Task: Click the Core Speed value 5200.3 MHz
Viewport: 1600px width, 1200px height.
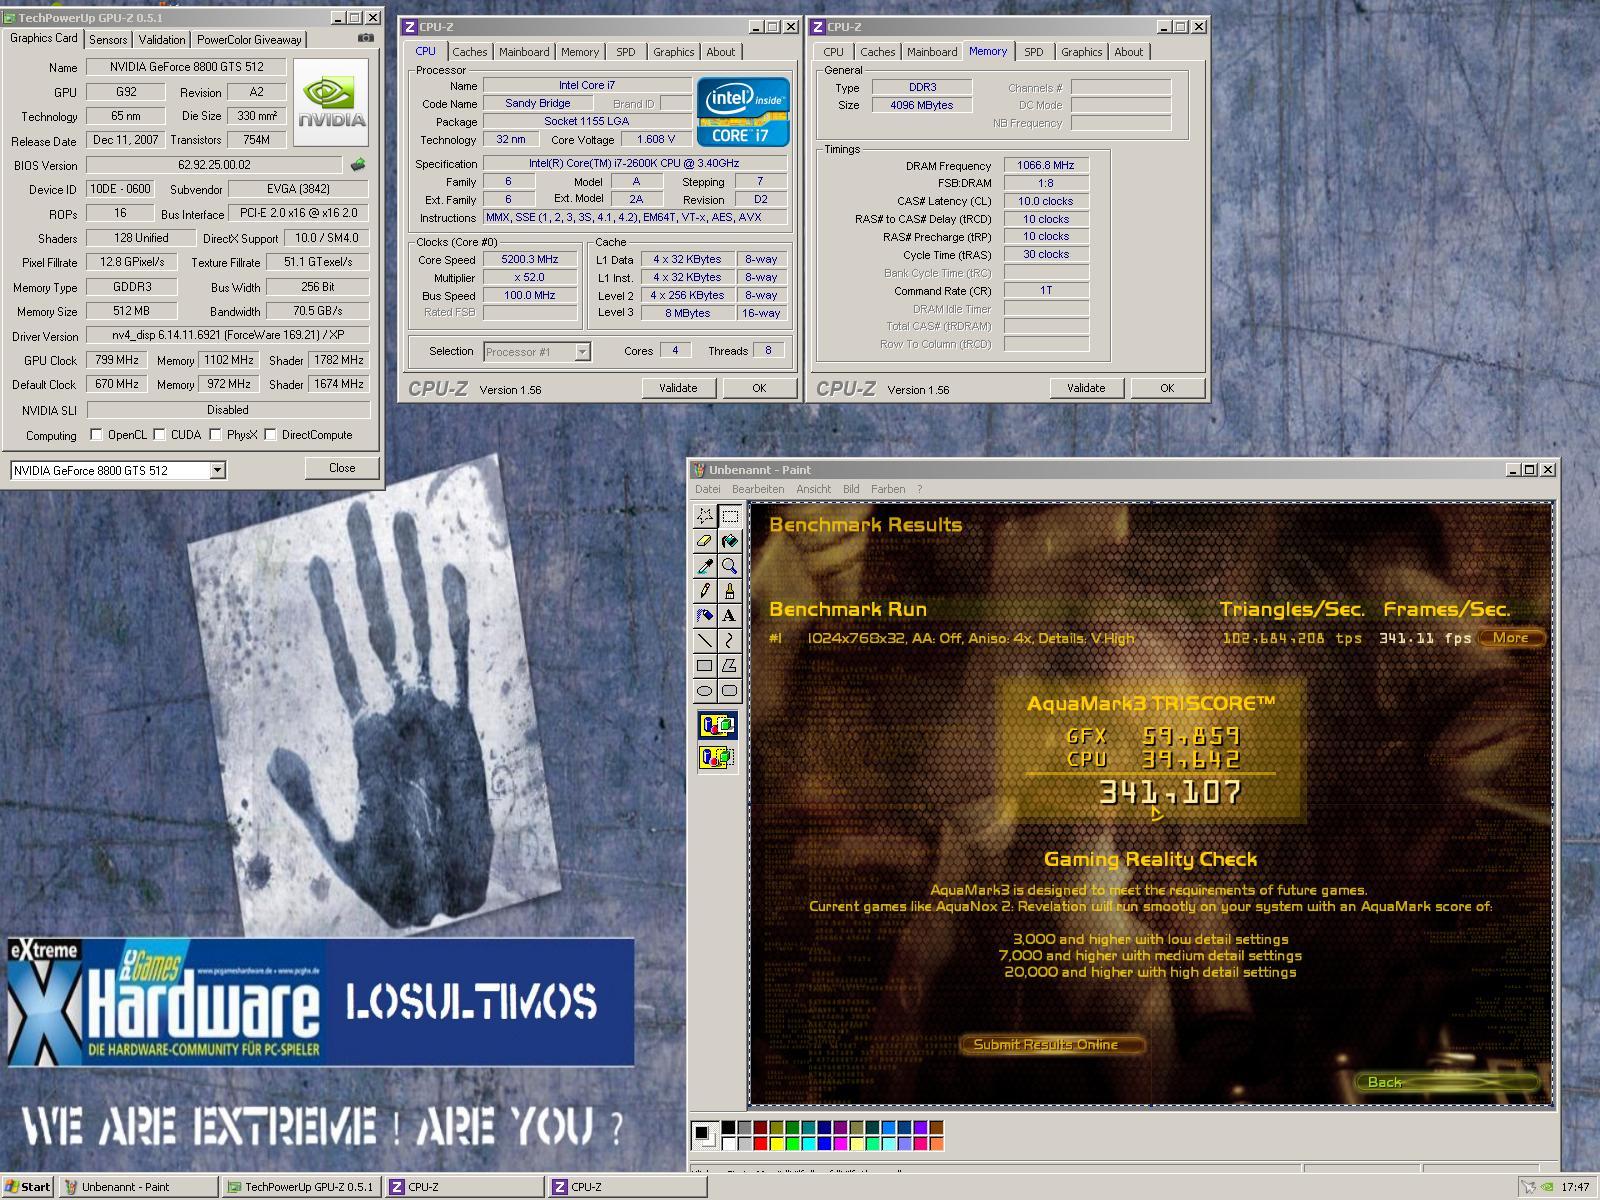Action: [x=530, y=259]
